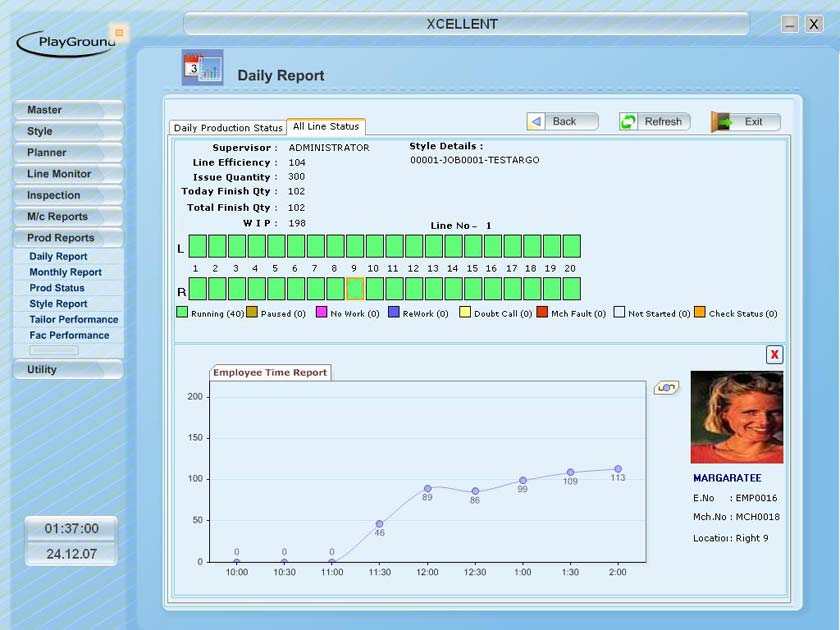Click the chart link icon beside employee photo

[665, 387]
